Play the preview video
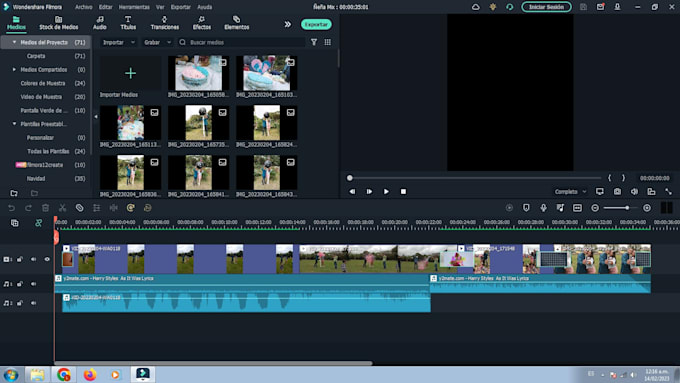Screen dimensions: 680x383 coord(386,191)
